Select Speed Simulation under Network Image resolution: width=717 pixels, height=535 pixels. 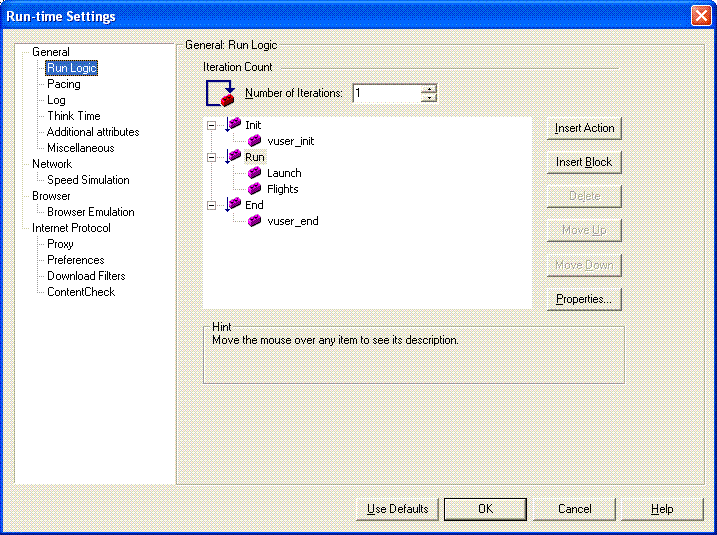88,180
